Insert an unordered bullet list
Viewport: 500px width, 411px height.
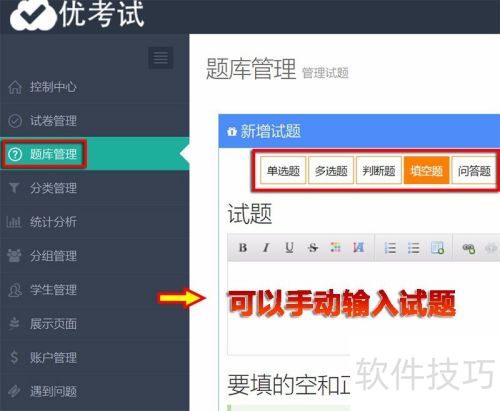coord(413,248)
